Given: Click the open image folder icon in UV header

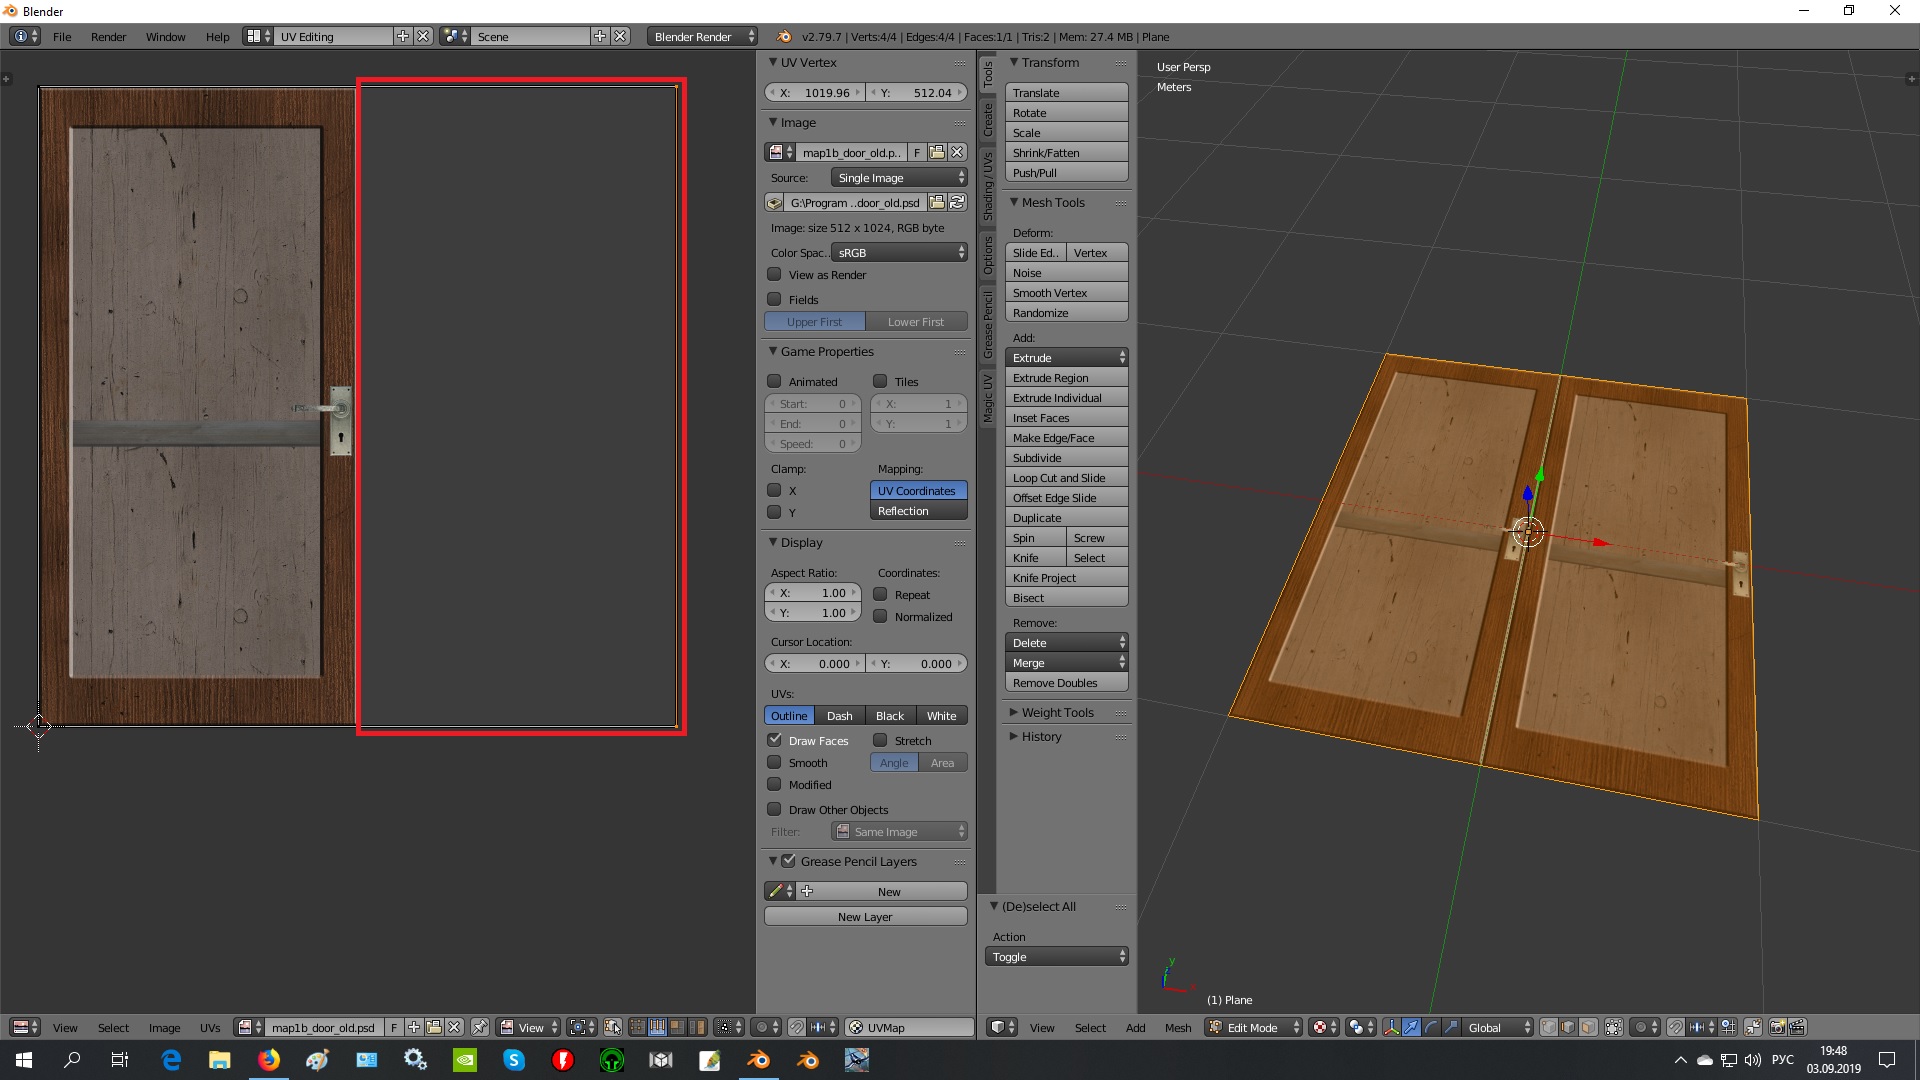Looking at the screenshot, I should click(x=434, y=1027).
